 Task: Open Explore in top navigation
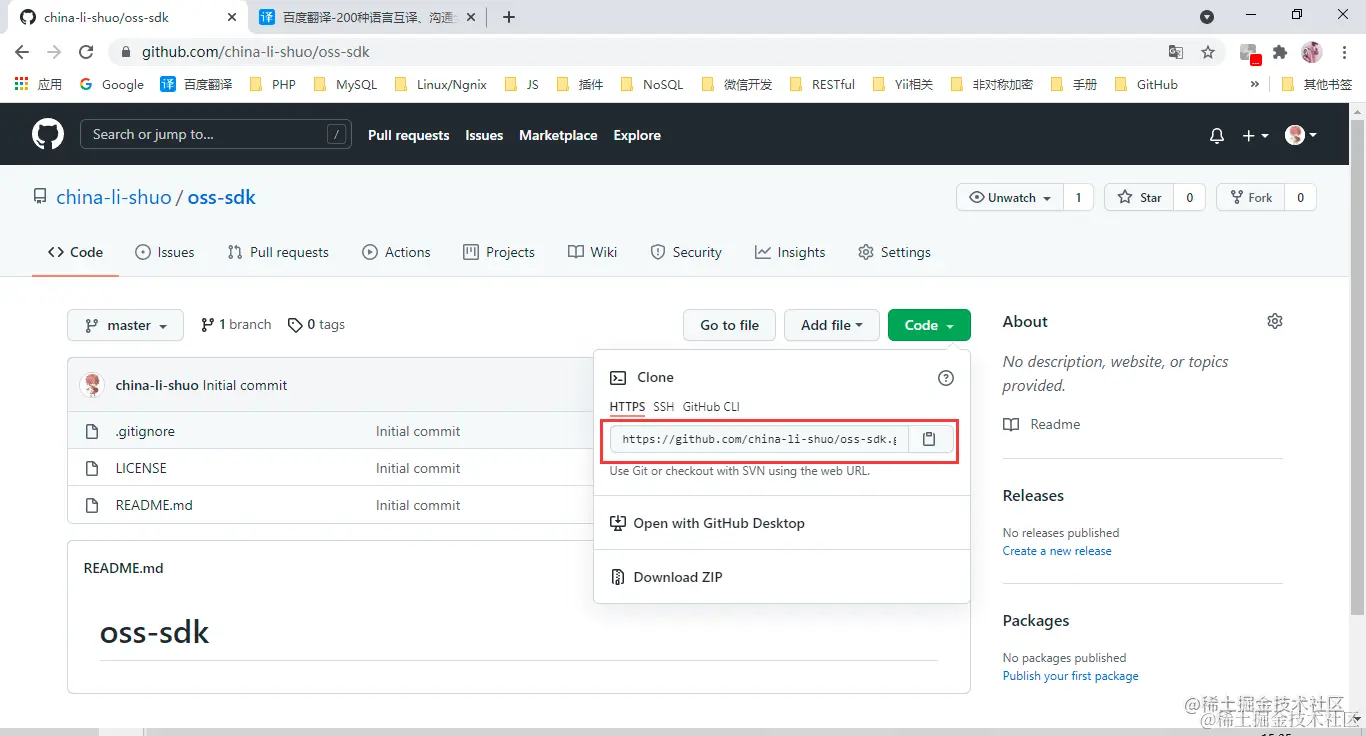pos(637,135)
